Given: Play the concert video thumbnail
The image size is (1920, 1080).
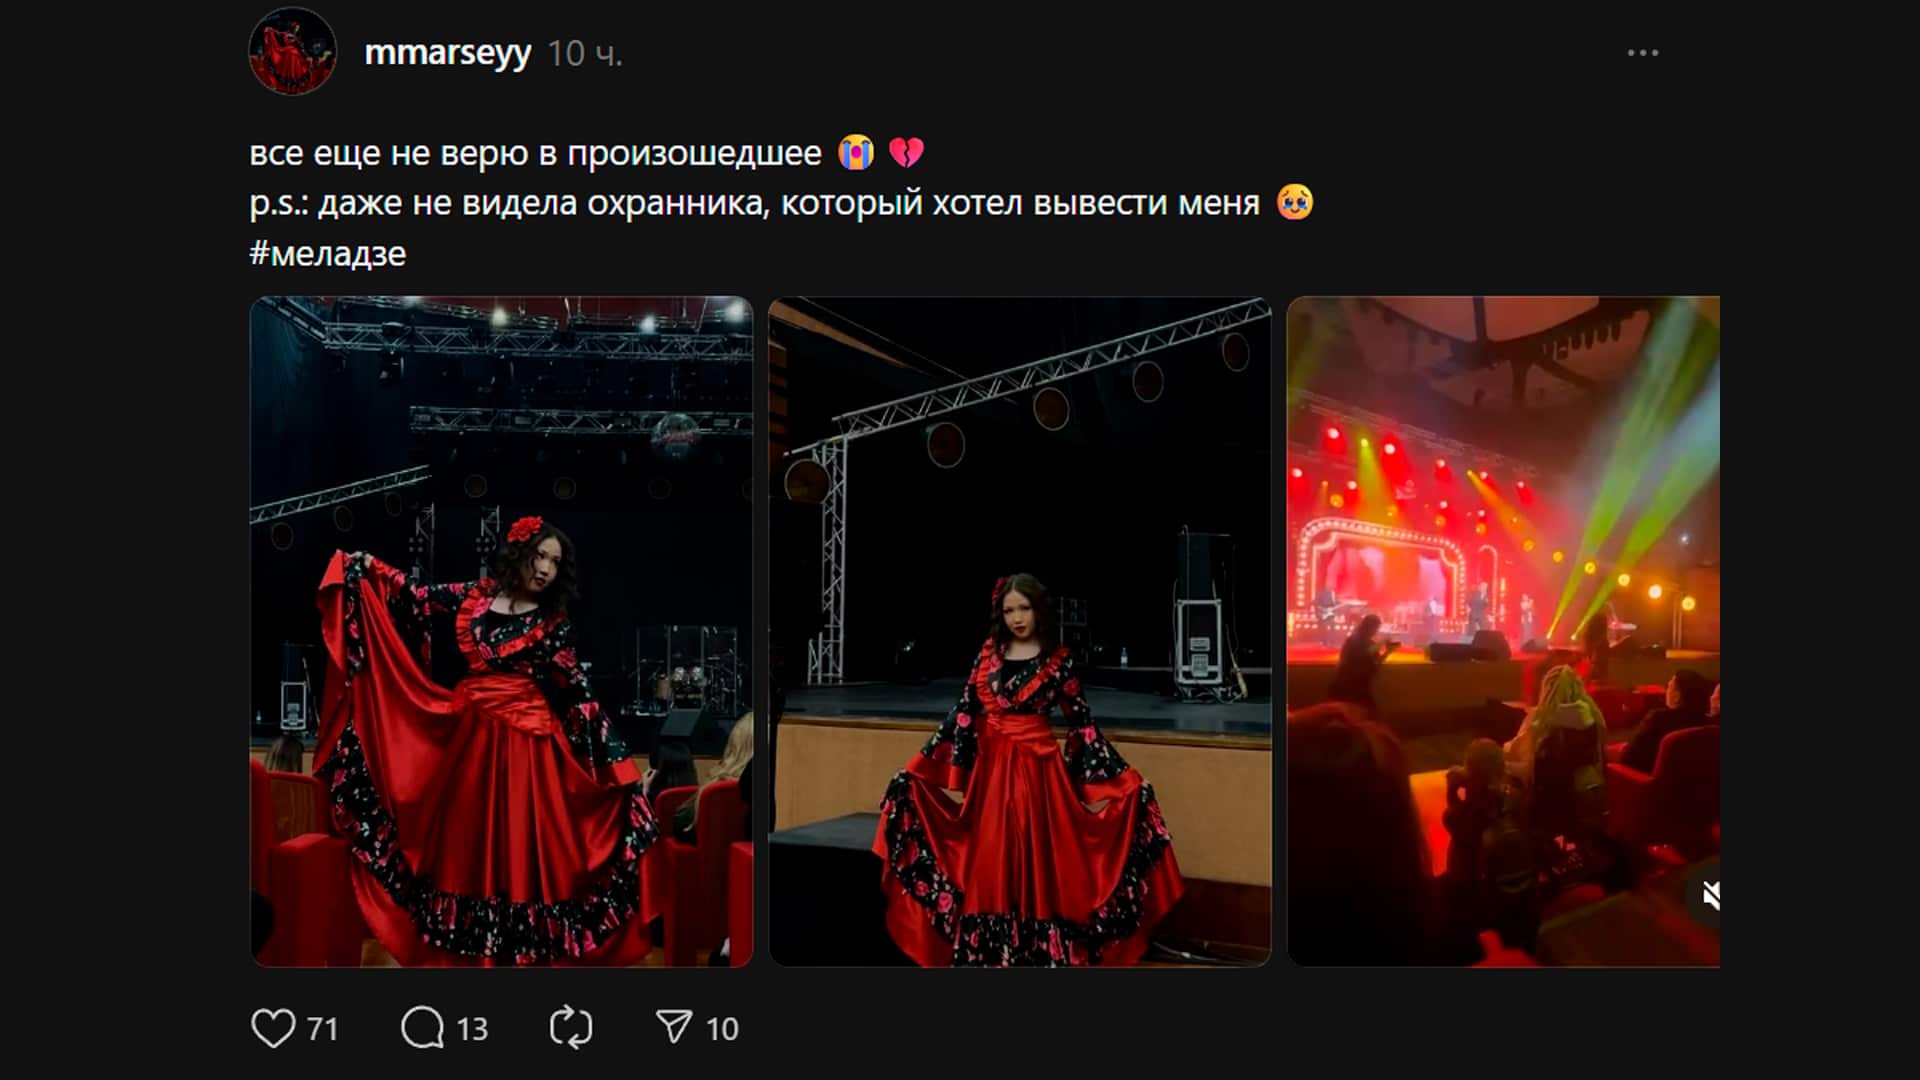Looking at the screenshot, I should 1503,631.
